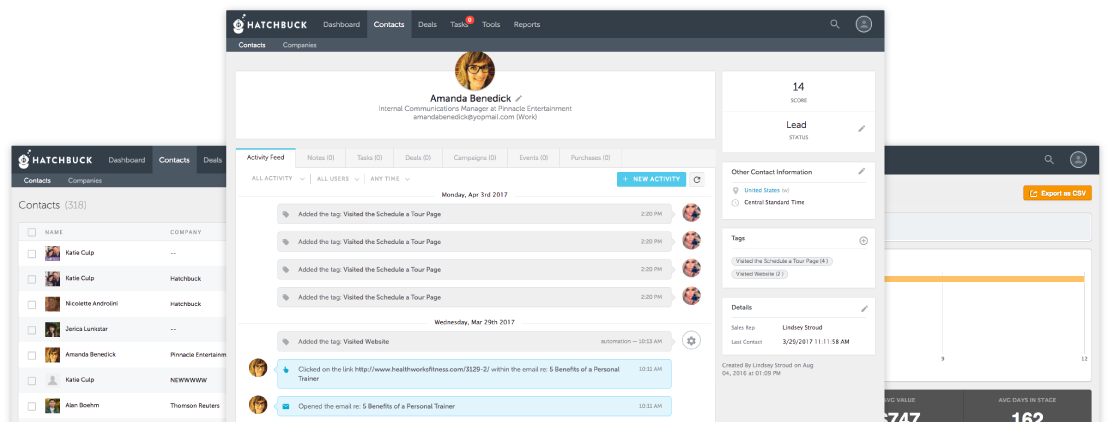Sort contacts by the Company column header
1110x422 pixels.
185,232
